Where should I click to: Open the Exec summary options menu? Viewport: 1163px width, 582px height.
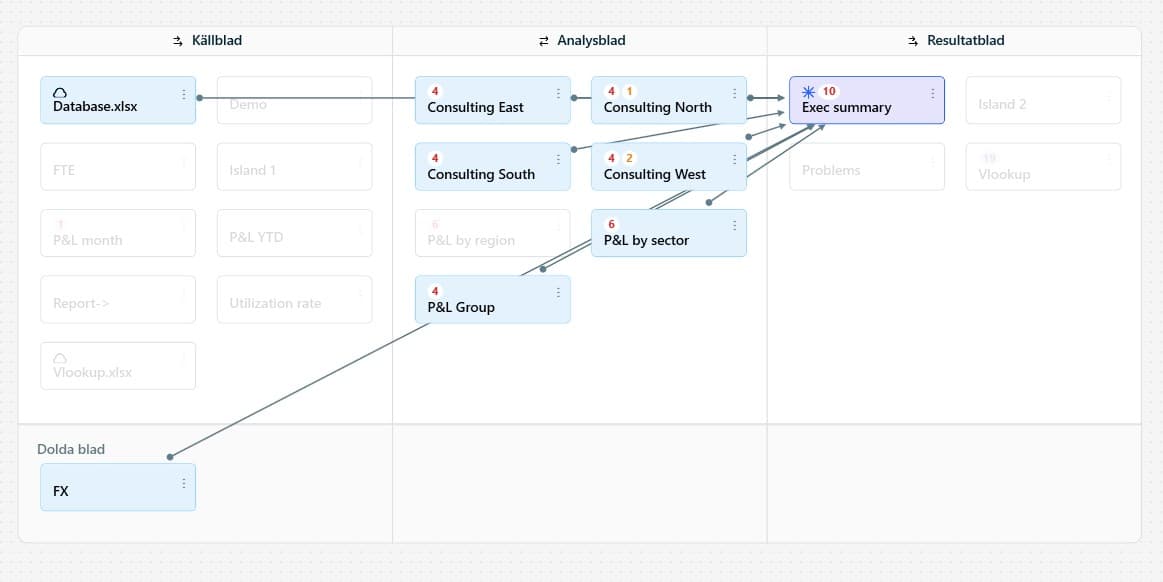(932, 94)
